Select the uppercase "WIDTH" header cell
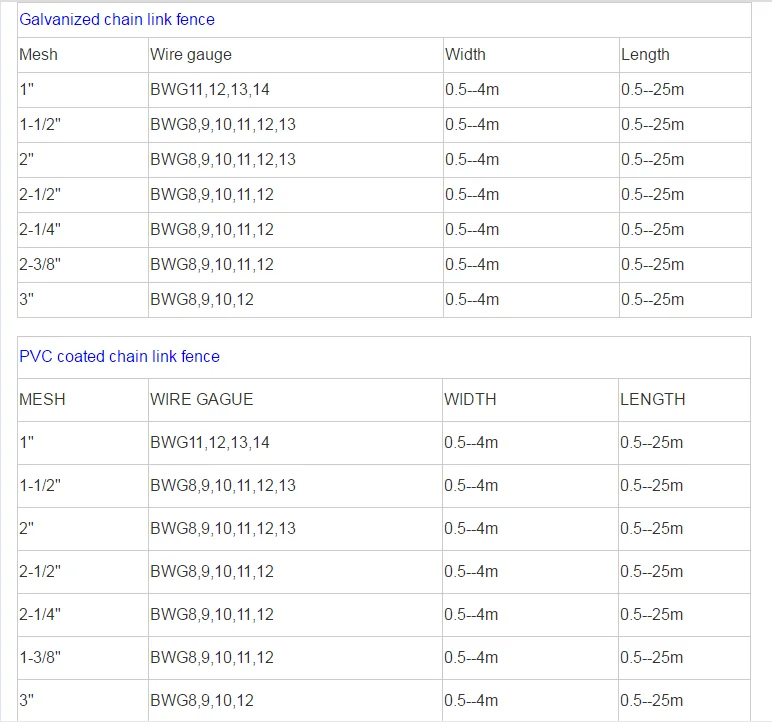772x726 pixels. coord(470,399)
